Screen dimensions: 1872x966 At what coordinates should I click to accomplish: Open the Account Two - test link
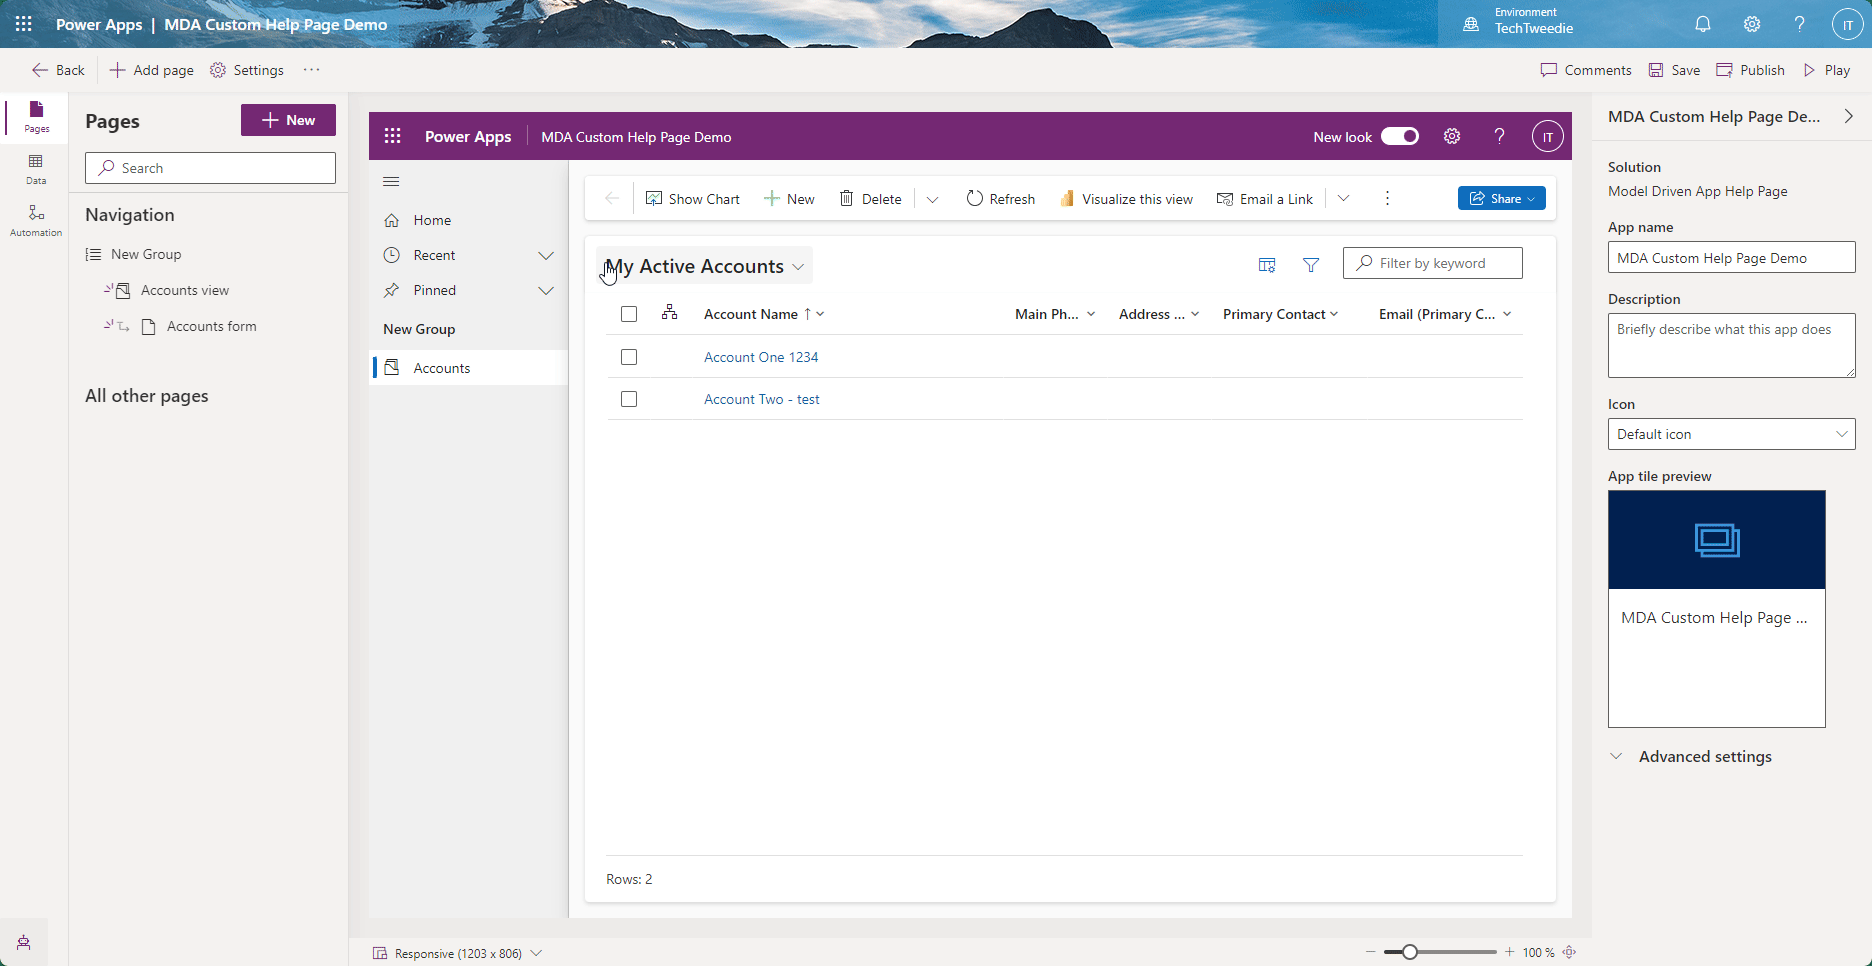[x=761, y=399]
